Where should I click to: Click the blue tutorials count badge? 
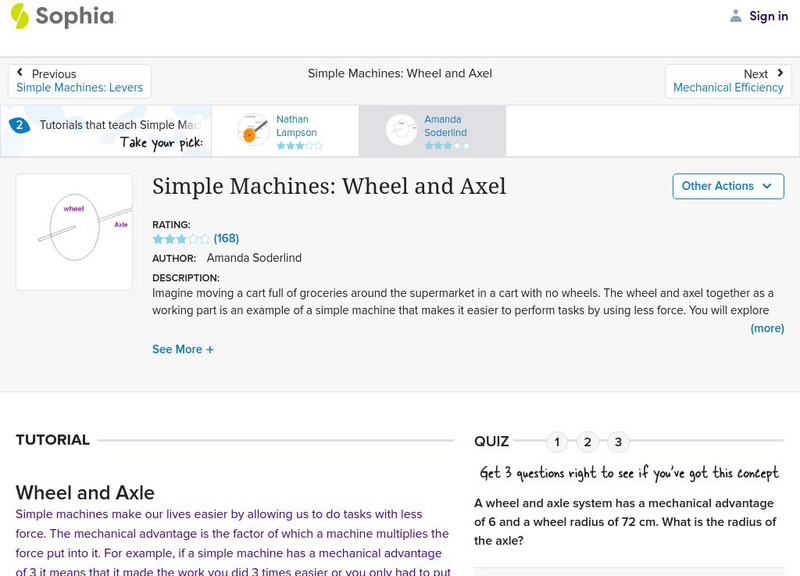click(18, 124)
